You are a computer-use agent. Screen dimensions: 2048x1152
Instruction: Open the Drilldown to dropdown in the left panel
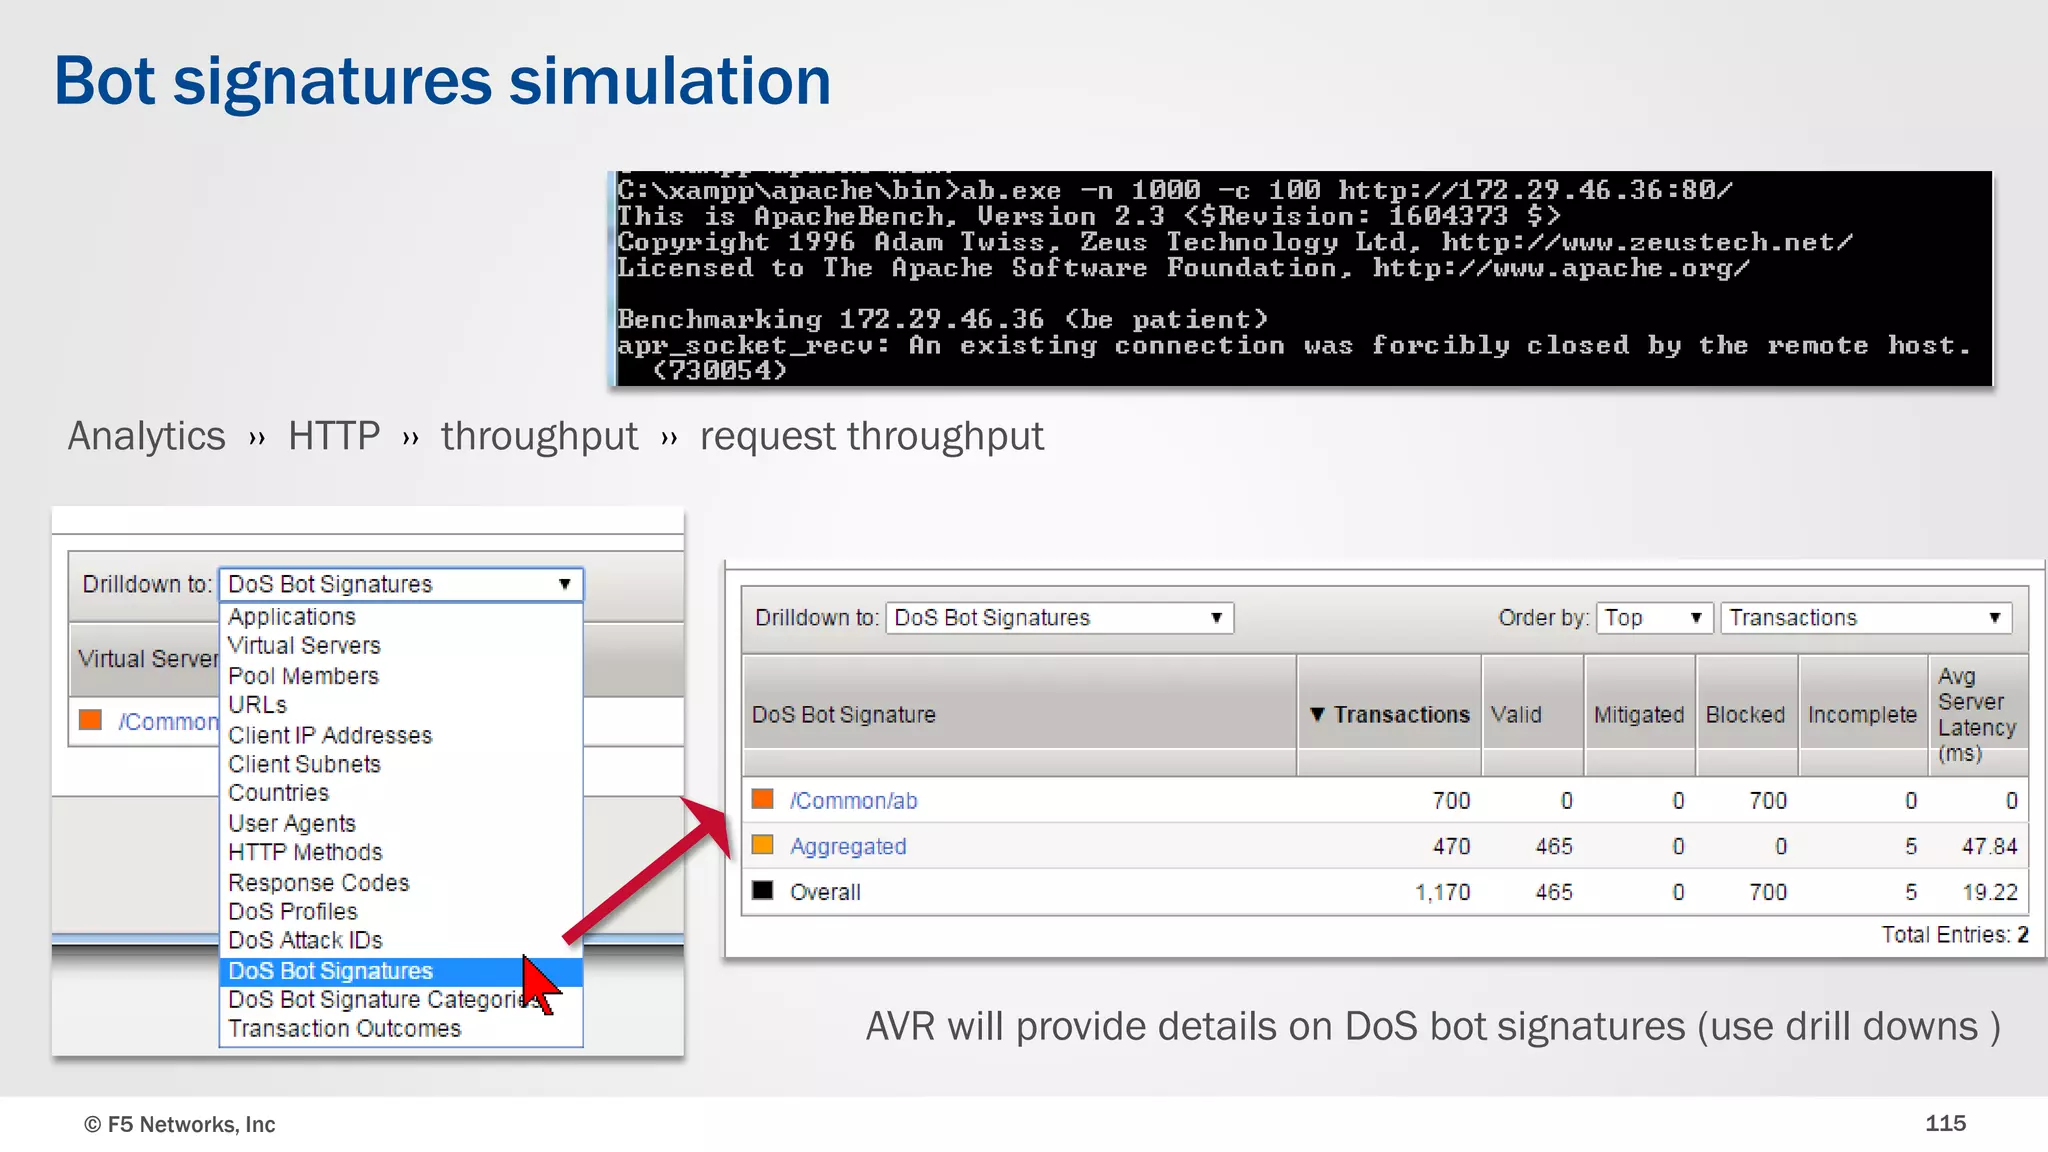click(400, 584)
